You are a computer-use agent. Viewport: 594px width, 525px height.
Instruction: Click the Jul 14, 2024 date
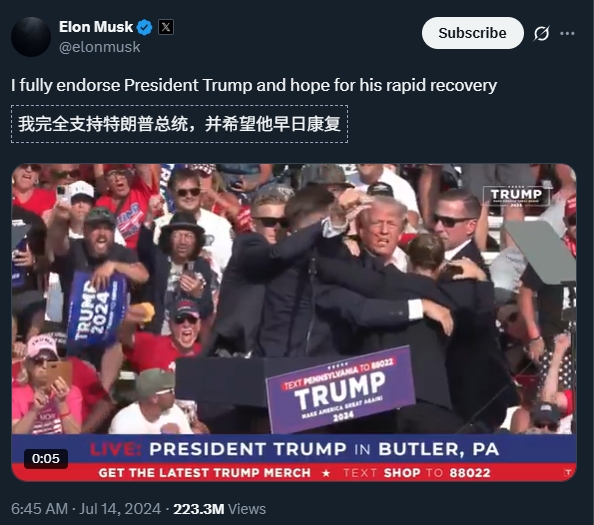(x=120, y=509)
